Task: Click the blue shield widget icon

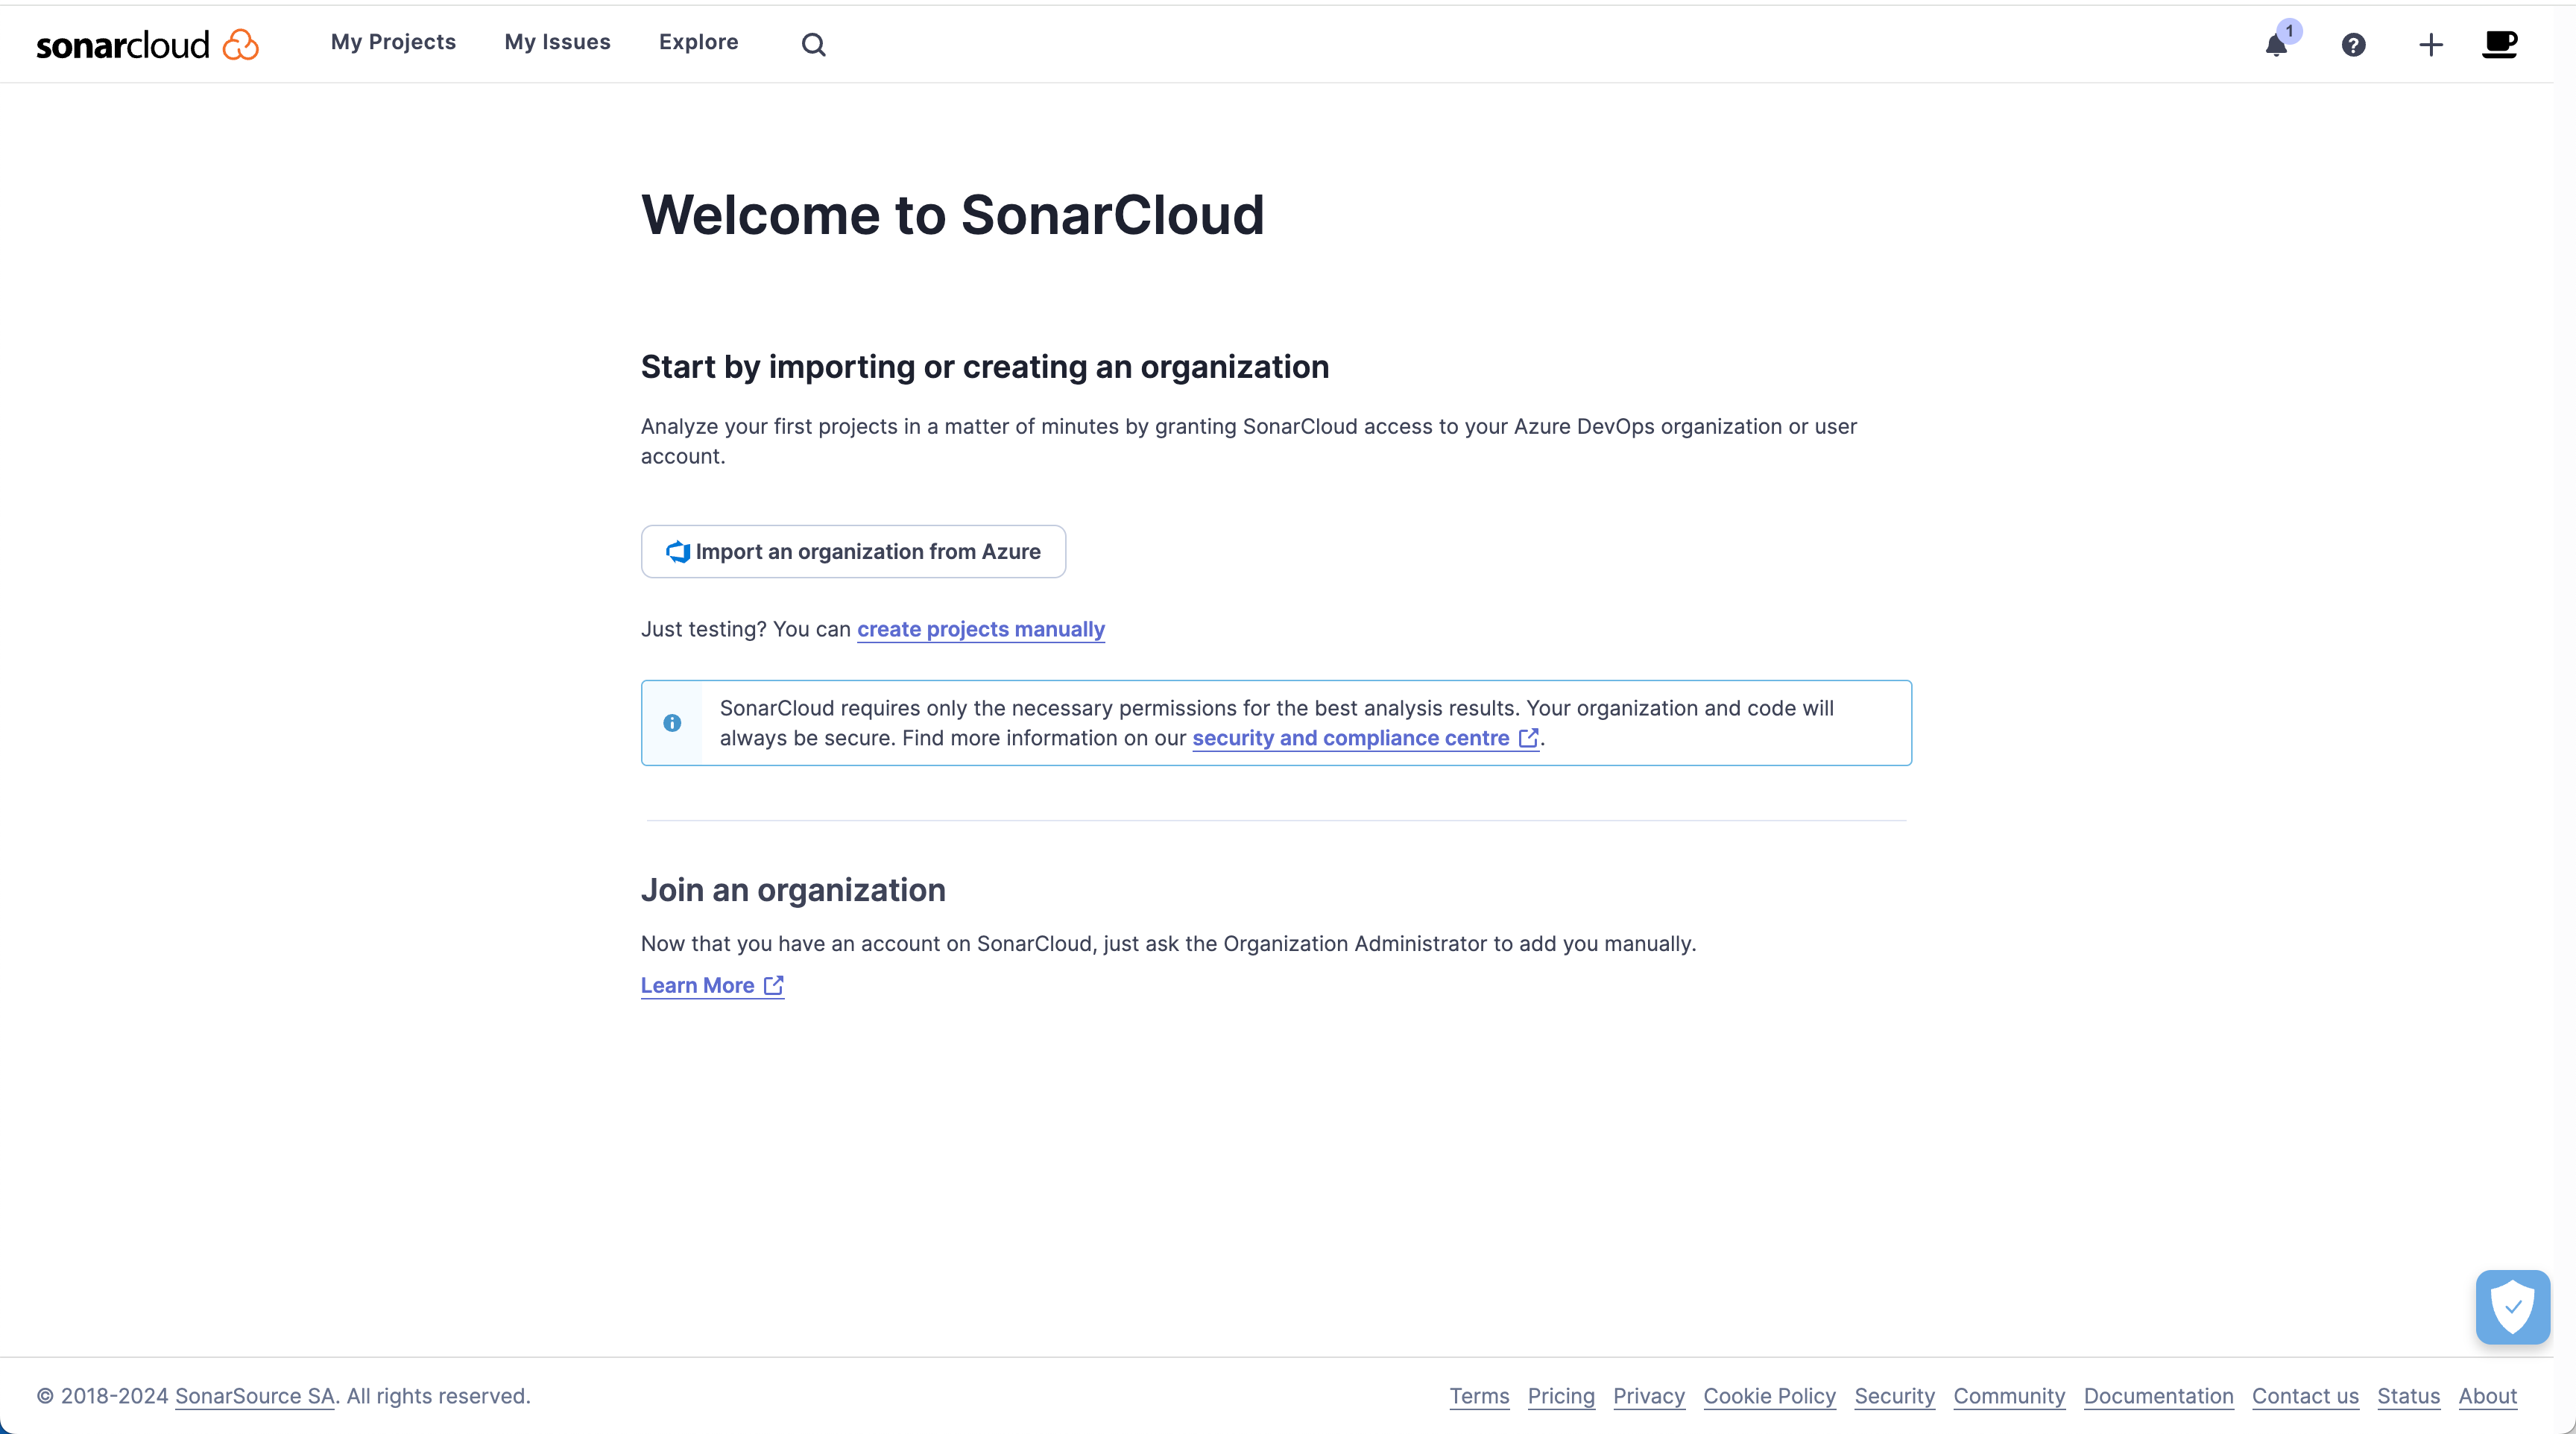Action: (2512, 1306)
